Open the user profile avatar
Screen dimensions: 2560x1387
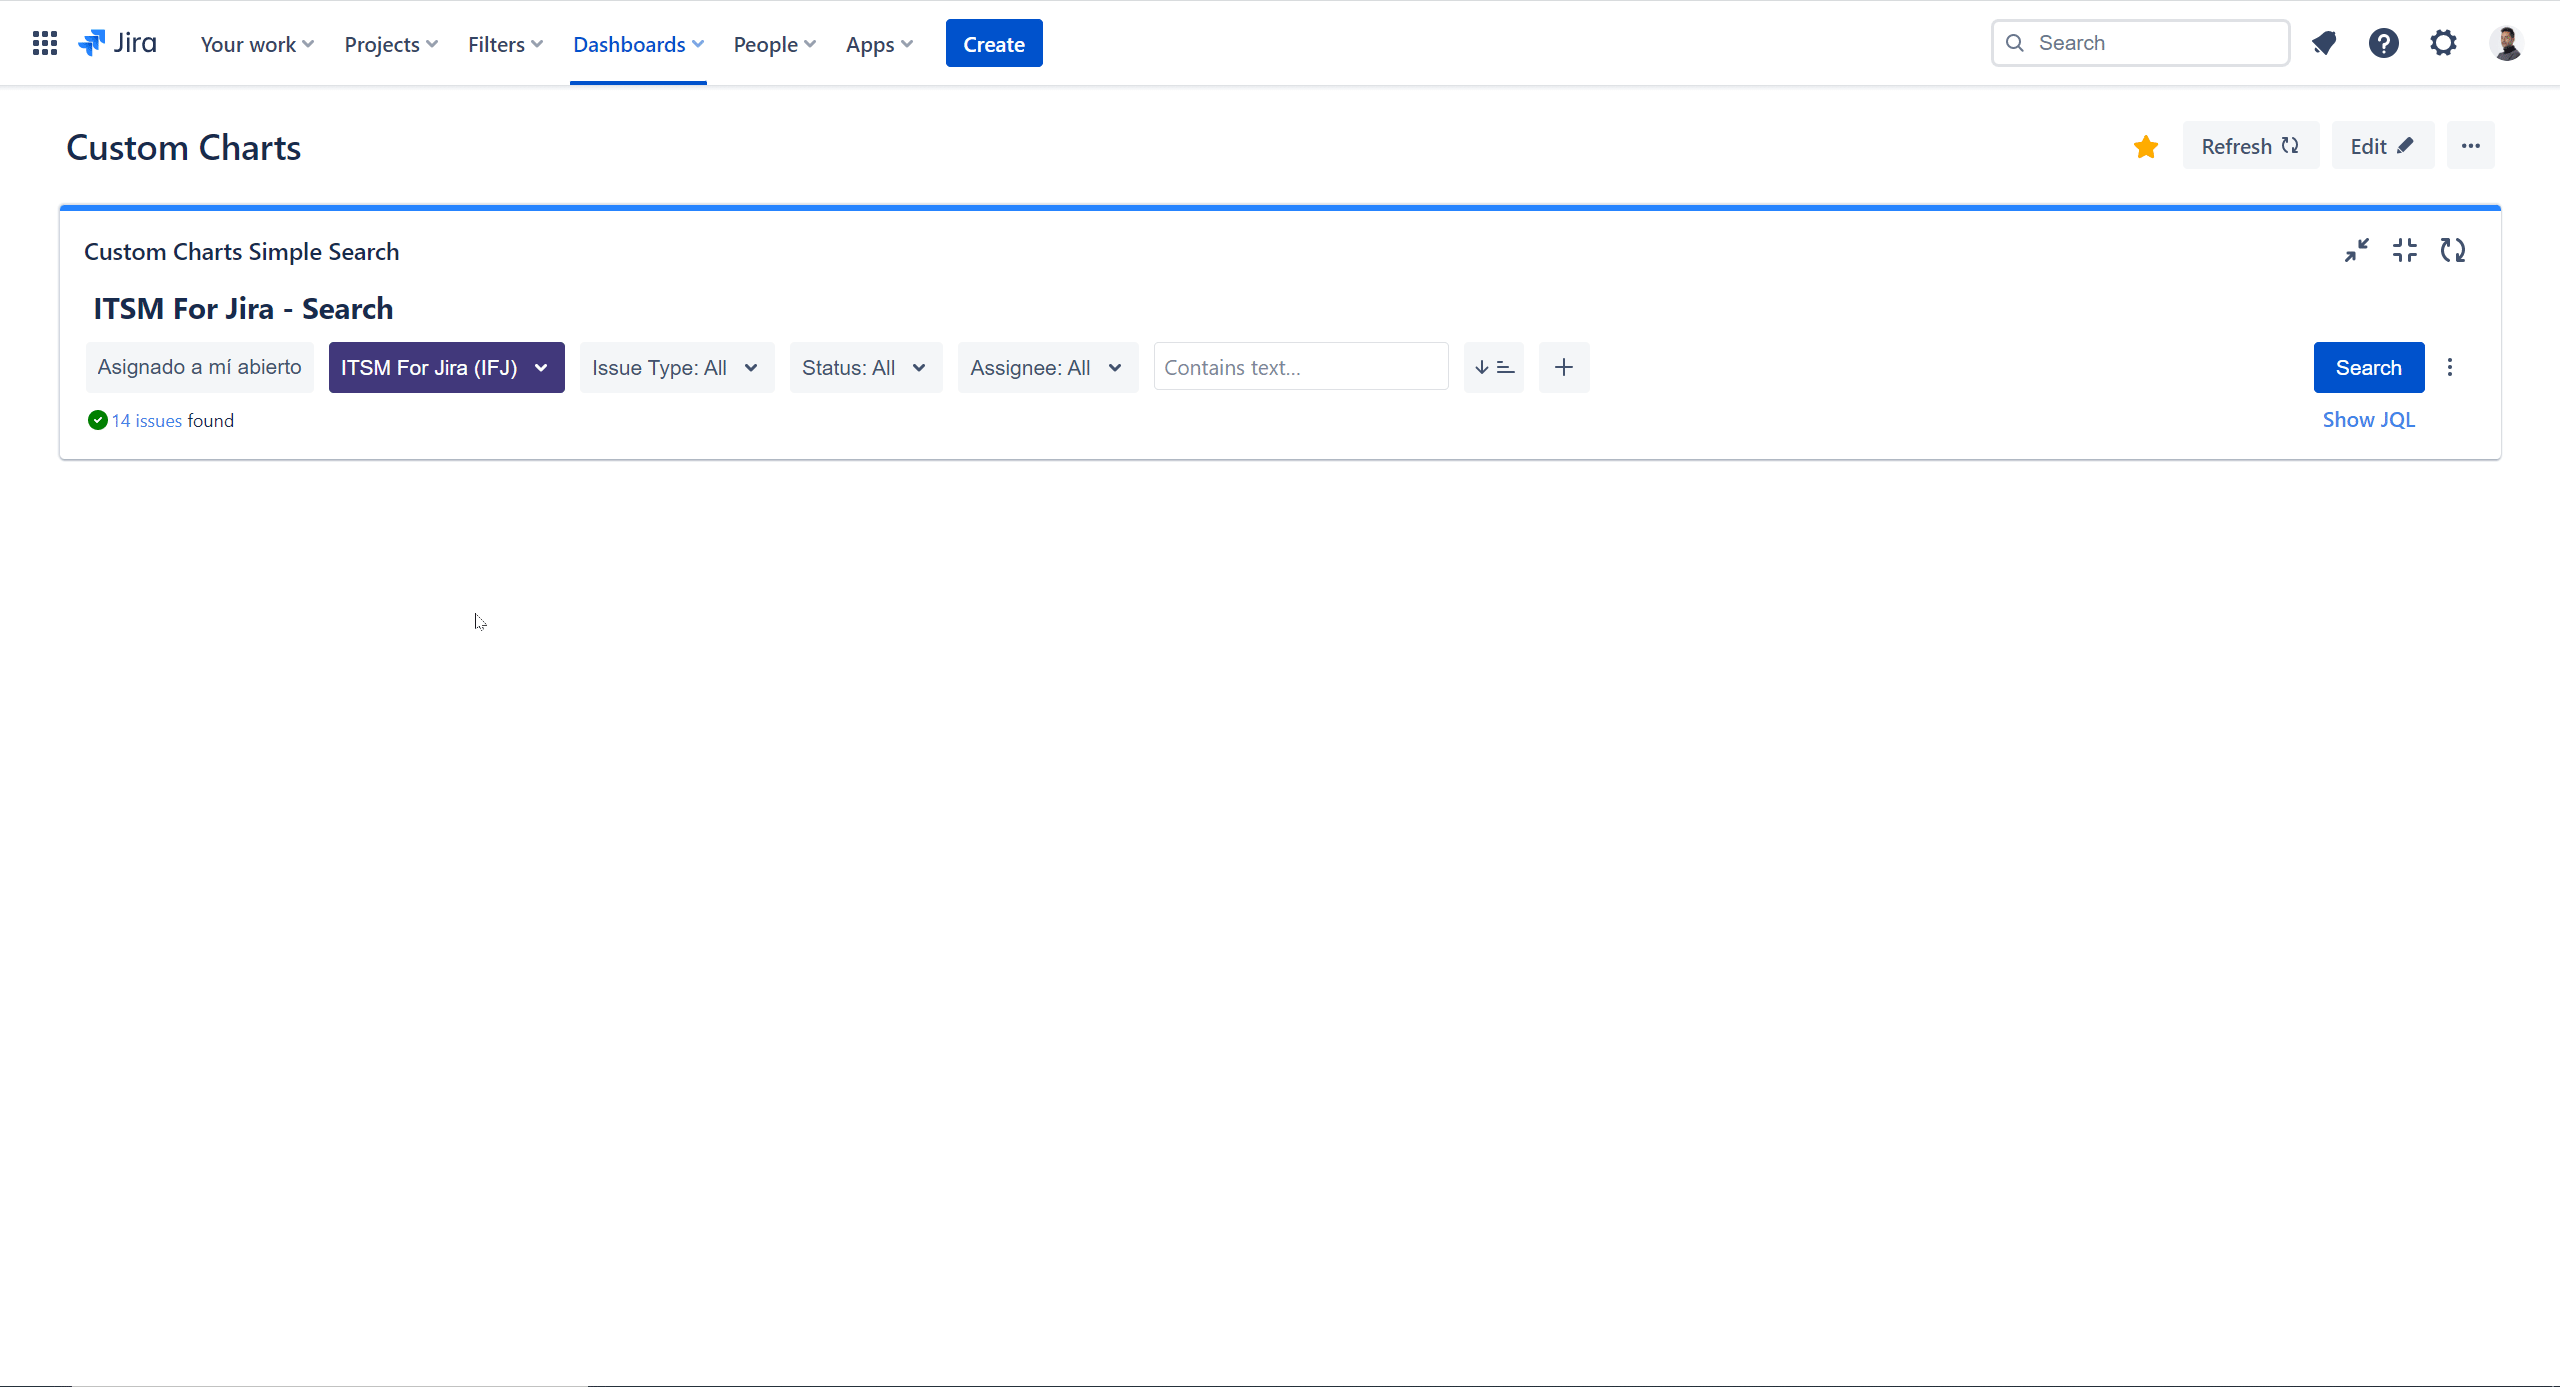coord(2506,43)
